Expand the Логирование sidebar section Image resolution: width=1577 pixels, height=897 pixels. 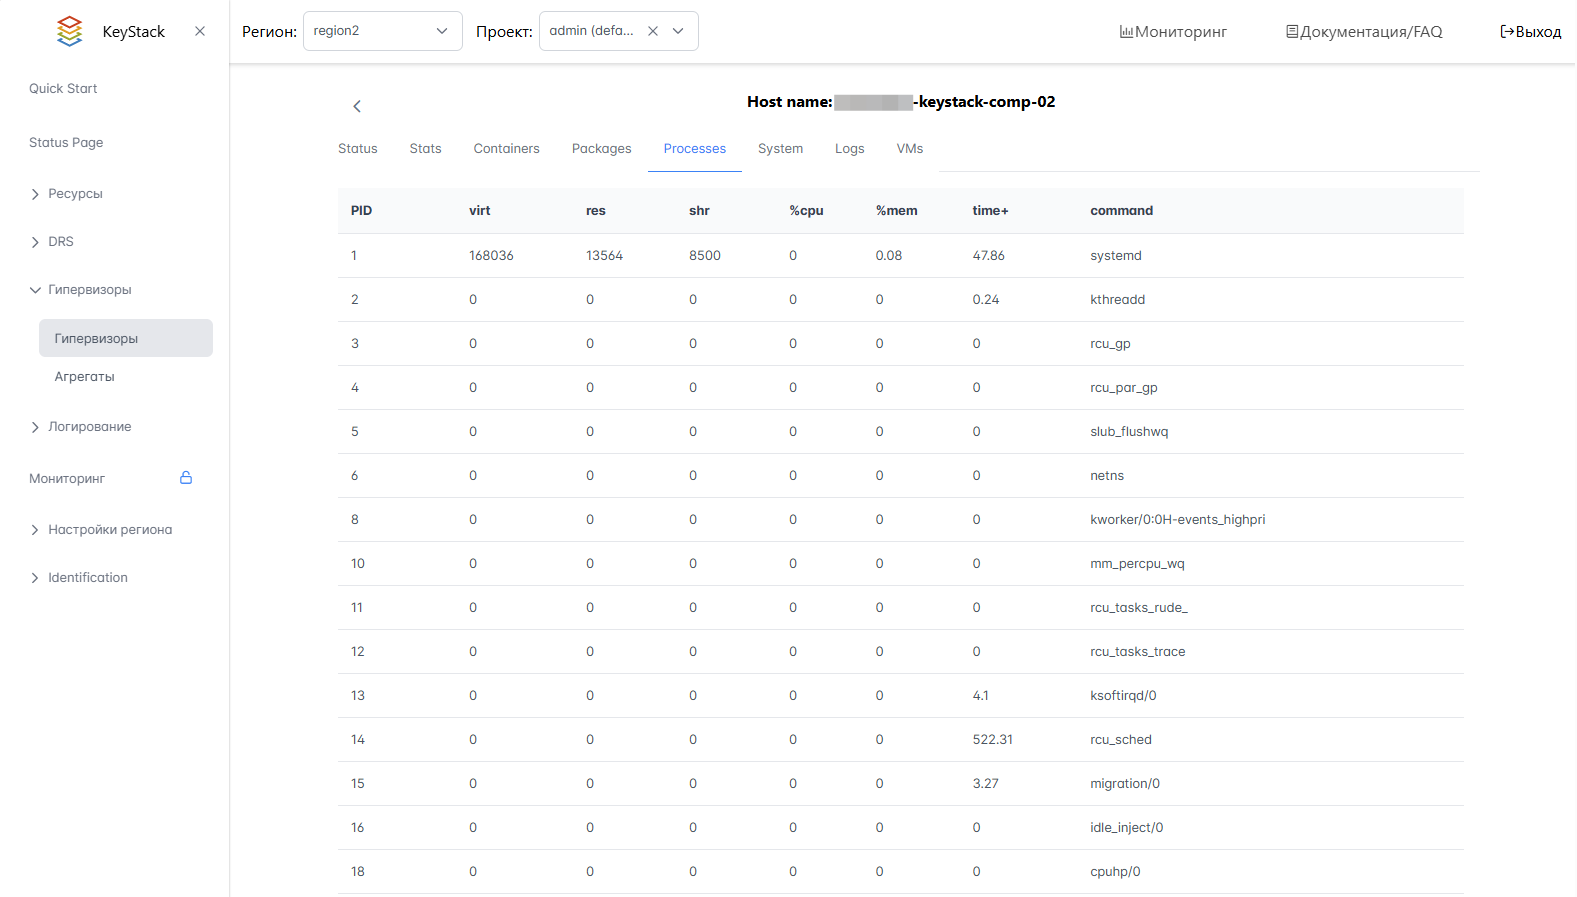click(89, 427)
